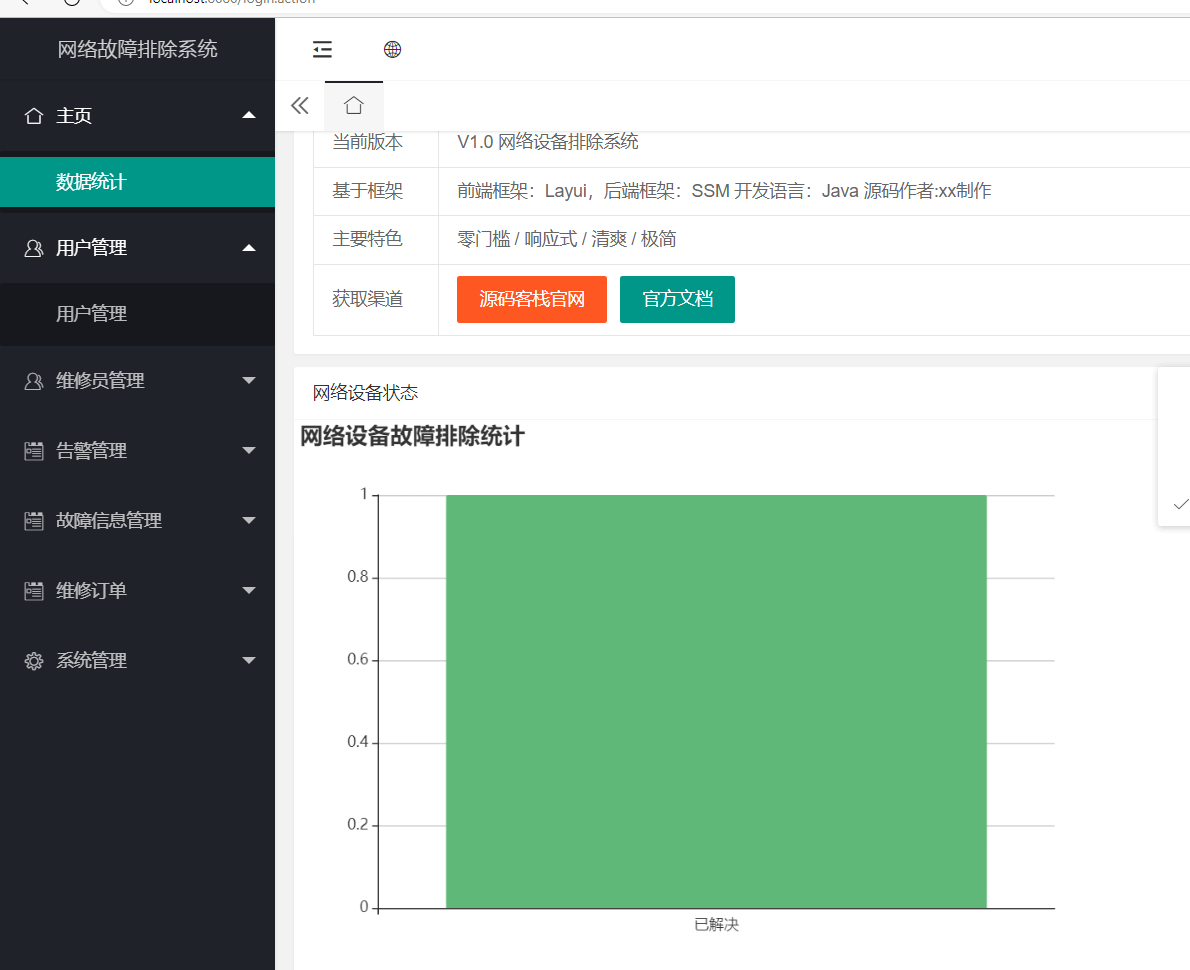The height and width of the screenshot is (970, 1190).
Task: Select the green 已解决 bar in the chart
Action: pyautogui.click(x=715, y=700)
